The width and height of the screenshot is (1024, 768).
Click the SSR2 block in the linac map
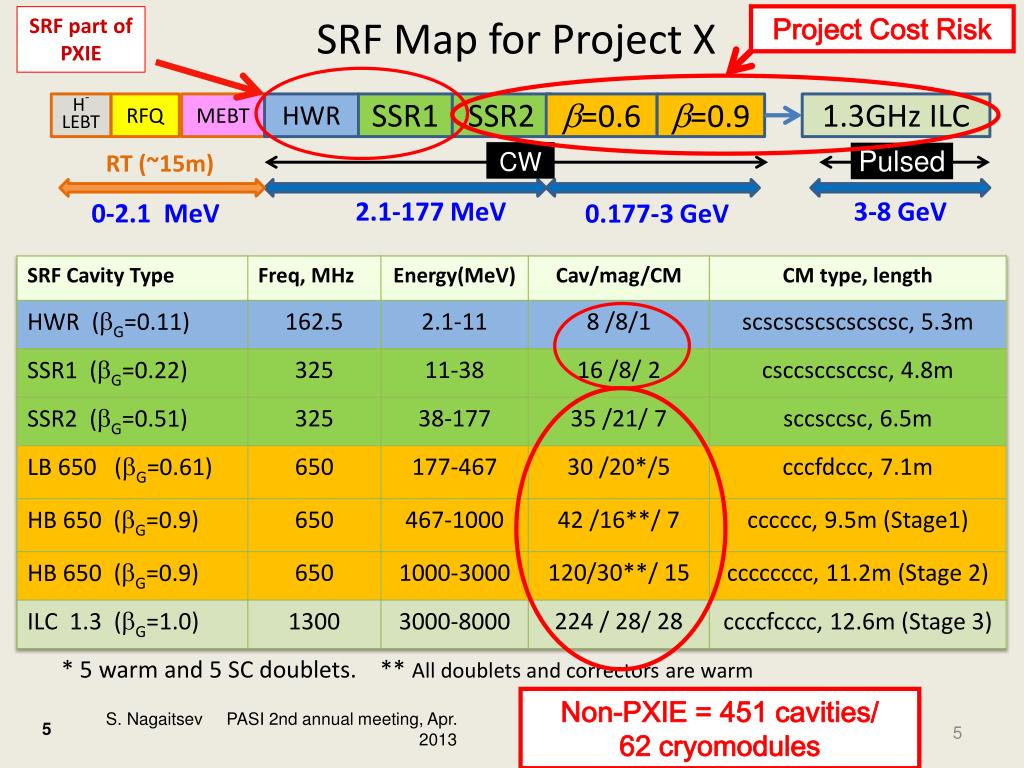coord(500,116)
